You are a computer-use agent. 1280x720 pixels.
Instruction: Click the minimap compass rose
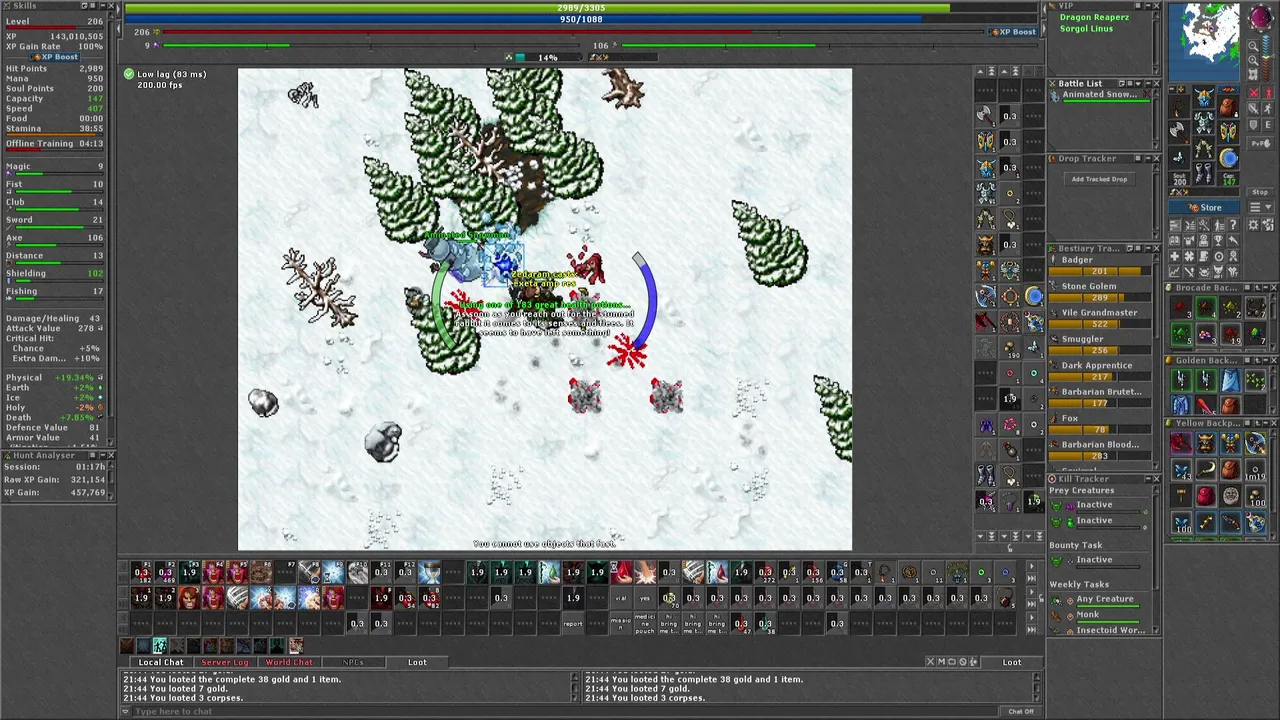1261,16
